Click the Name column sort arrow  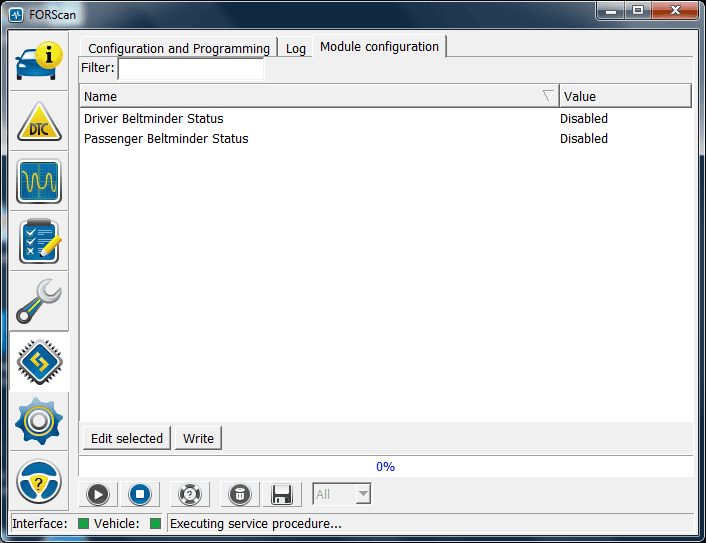(548, 95)
